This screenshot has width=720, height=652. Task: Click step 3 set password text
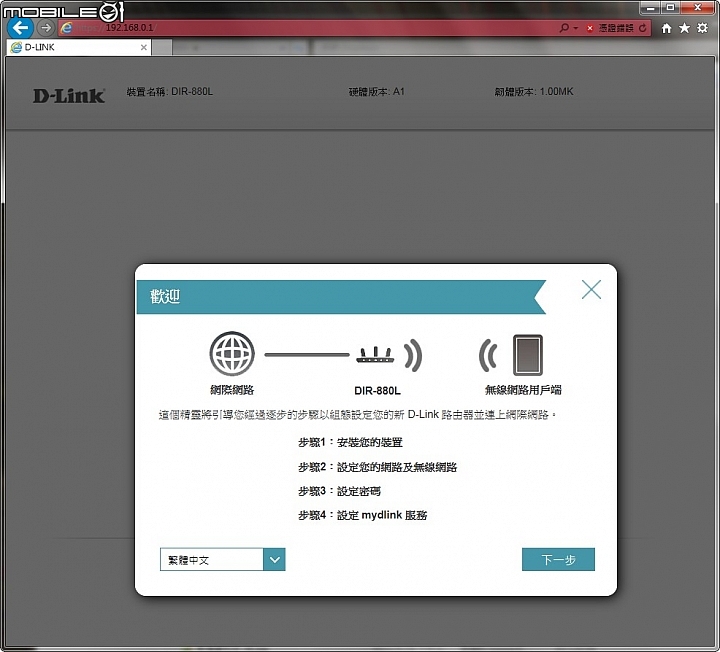(x=339, y=491)
